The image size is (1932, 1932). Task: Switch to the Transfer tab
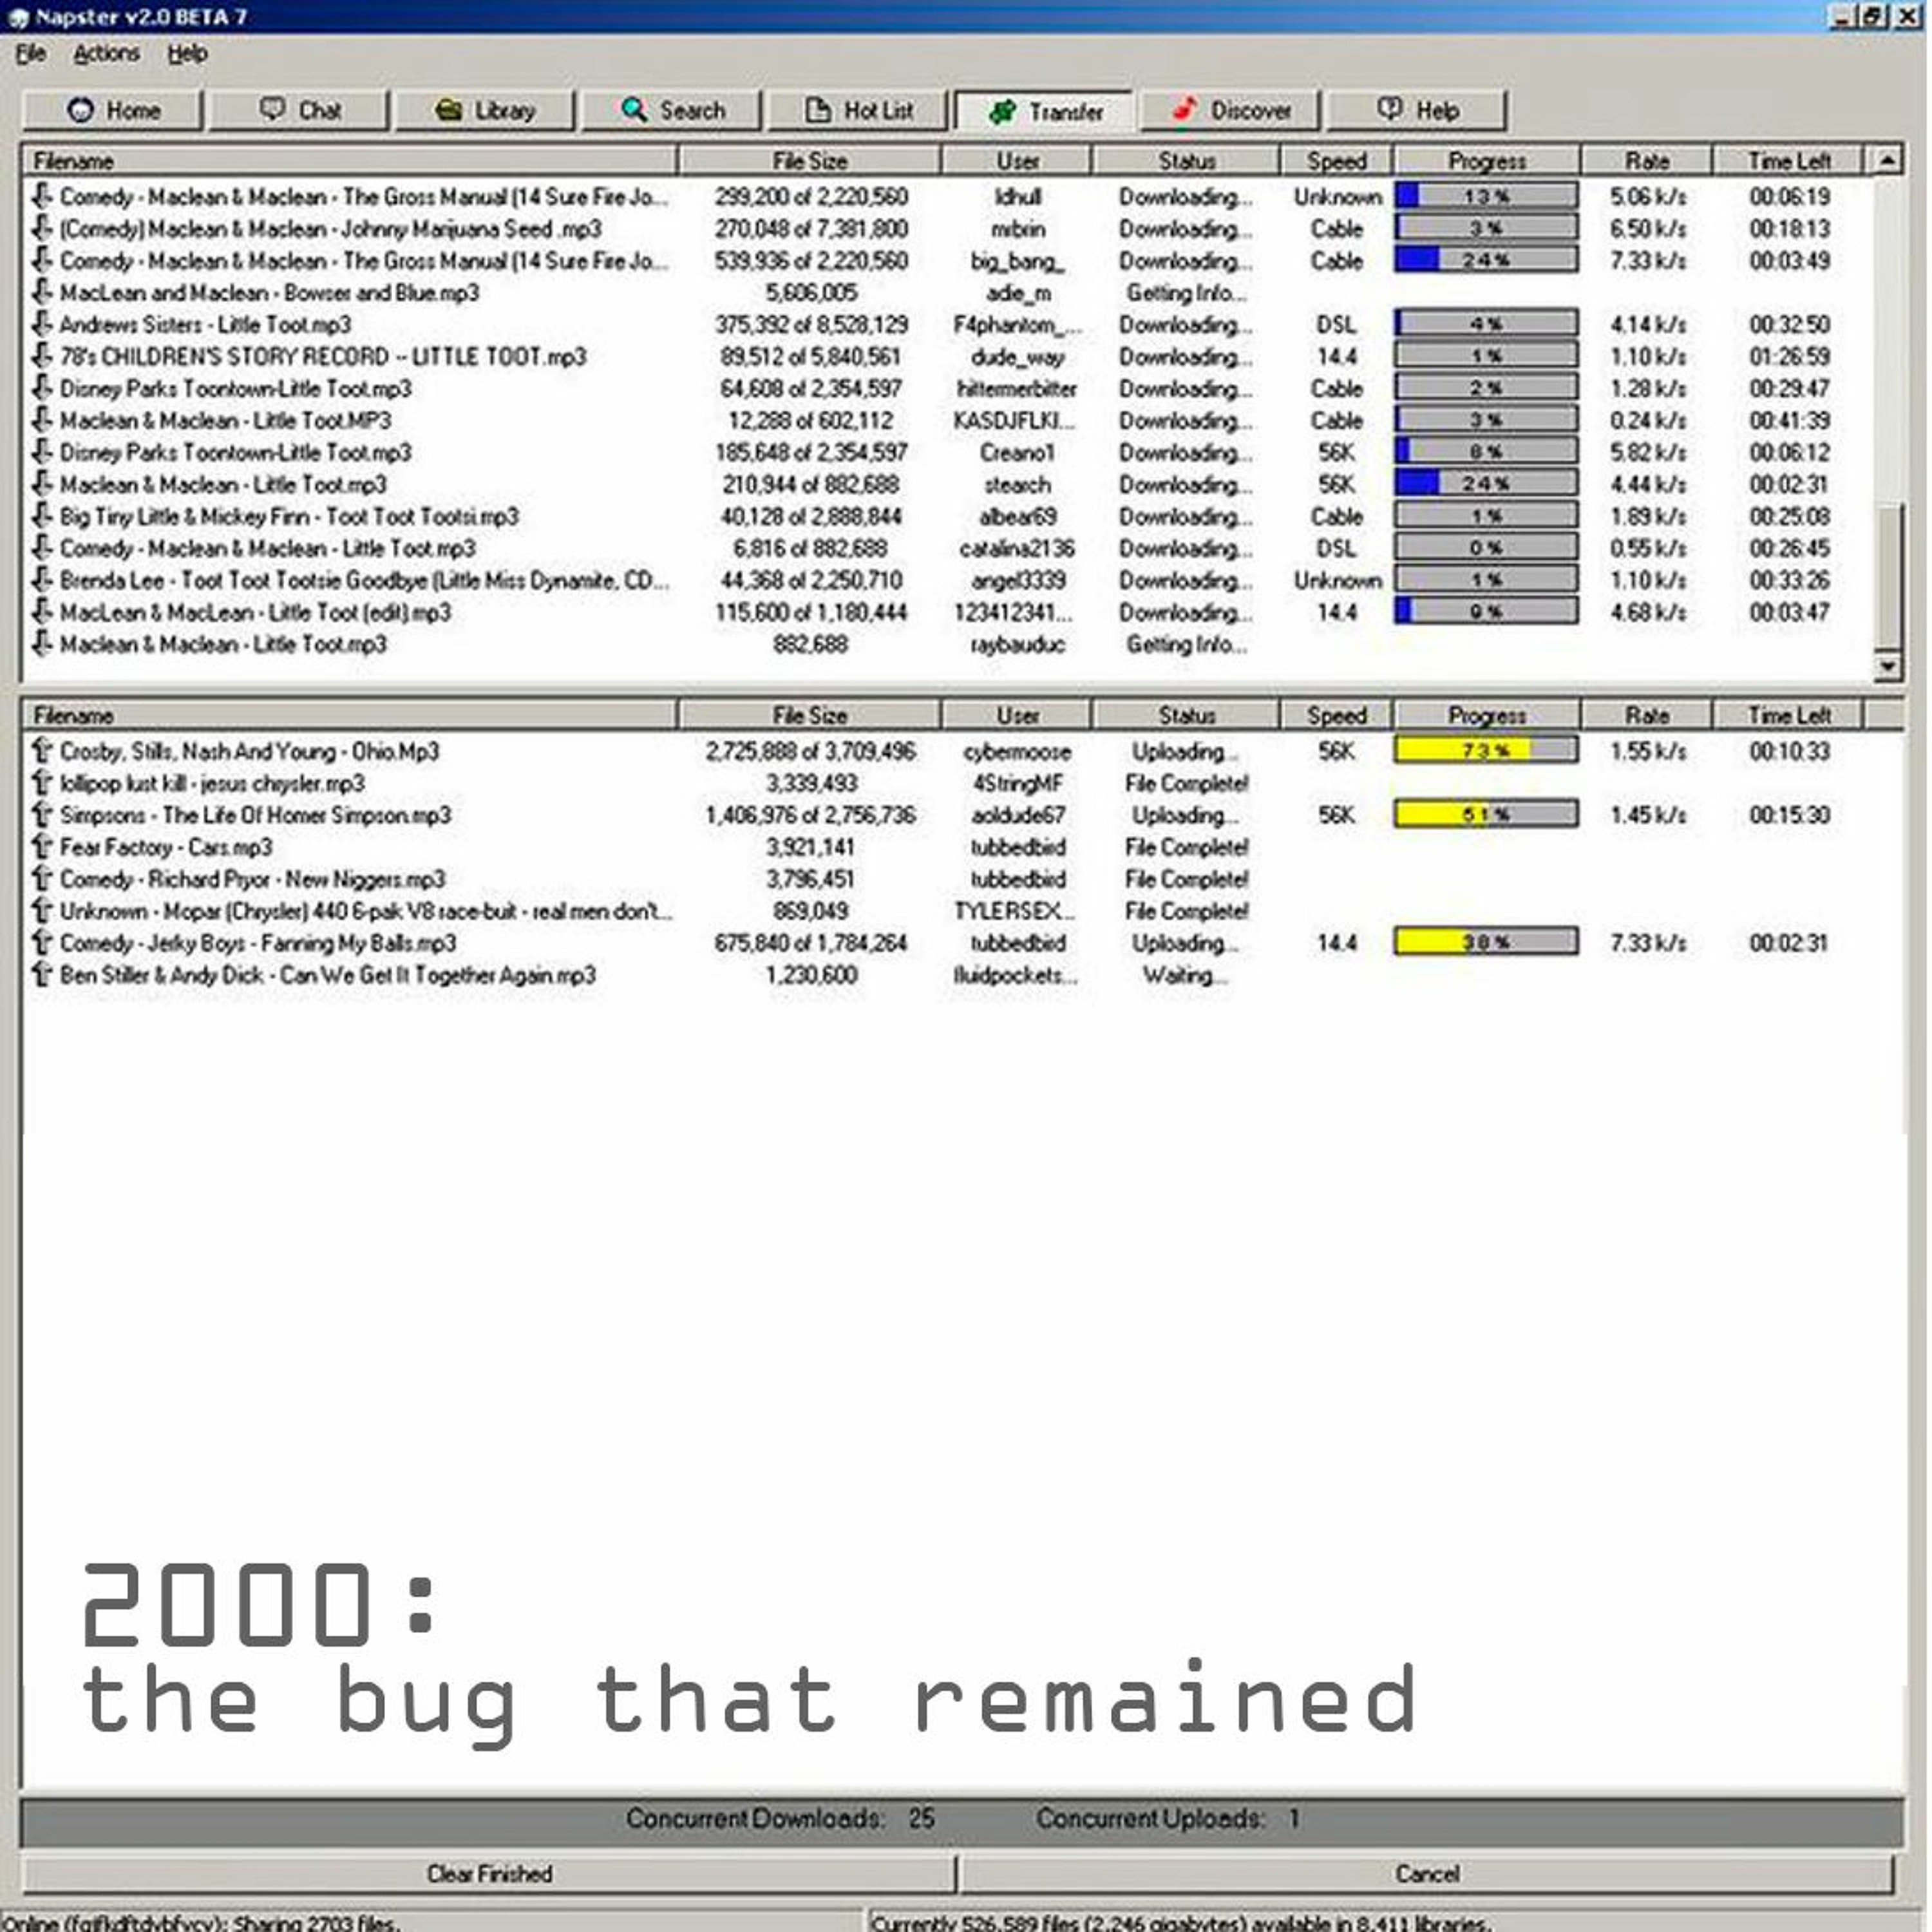tap(1044, 111)
